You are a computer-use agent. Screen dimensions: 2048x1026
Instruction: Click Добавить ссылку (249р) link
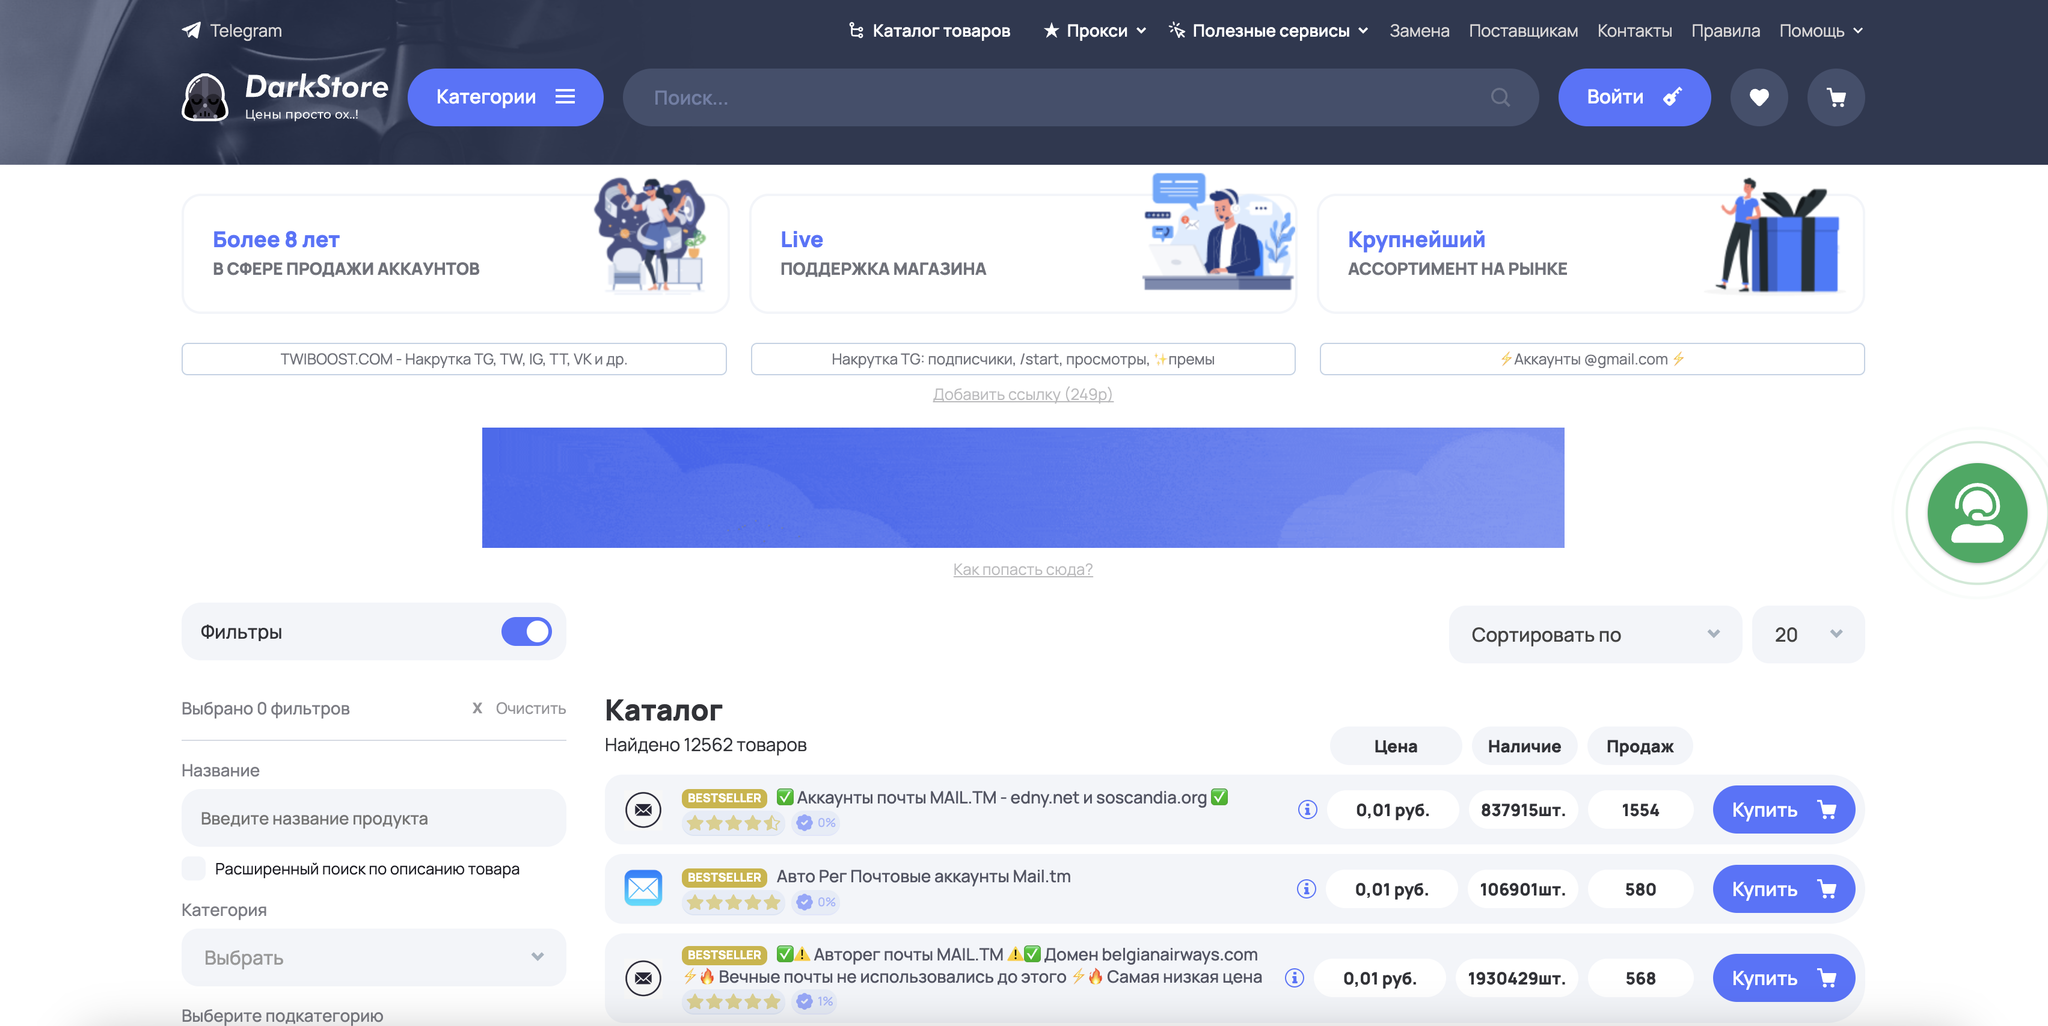(1022, 394)
